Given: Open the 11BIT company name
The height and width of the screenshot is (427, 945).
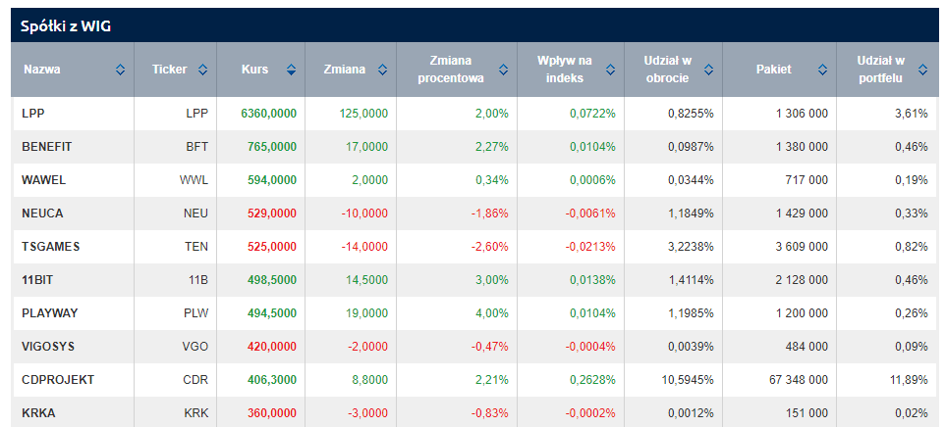Looking at the screenshot, I should [x=37, y=279].
